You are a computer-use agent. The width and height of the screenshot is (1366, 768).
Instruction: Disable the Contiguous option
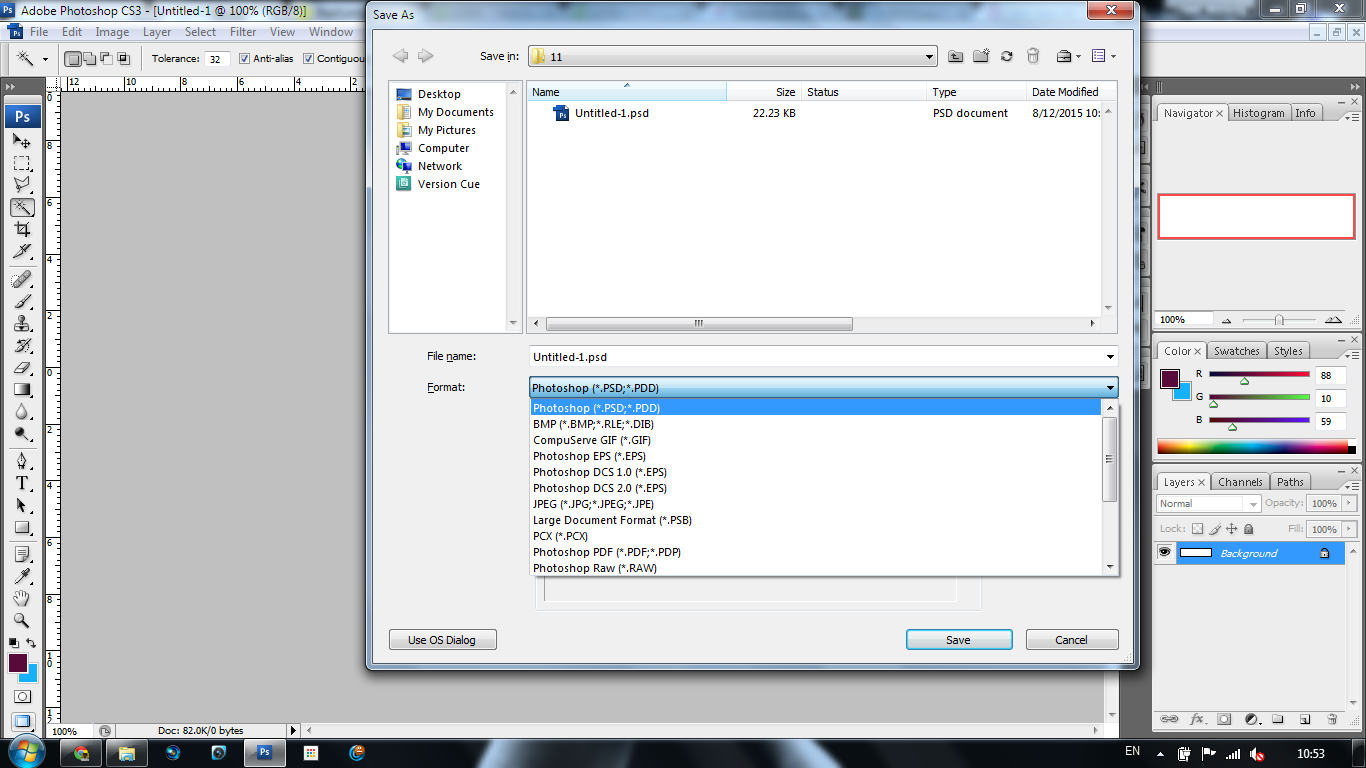pyautogui.click(x=310, y=58)
